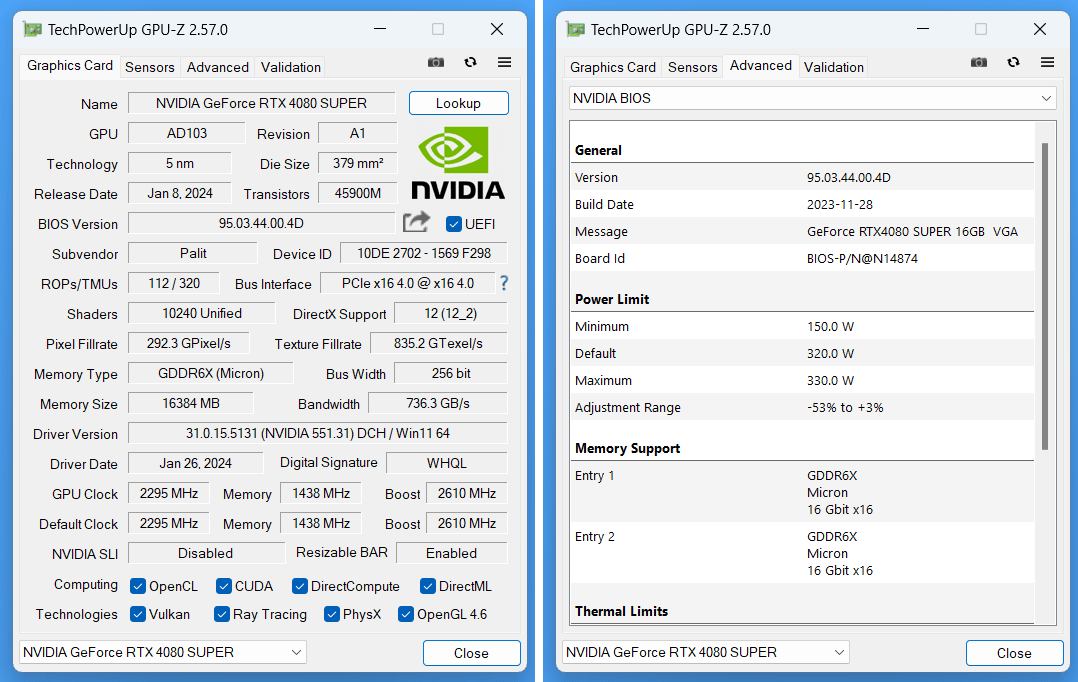The height and width of the screenshot is (682, 1078).
Task: Open the Validation tab in the right window
Action: click(834, 67)
